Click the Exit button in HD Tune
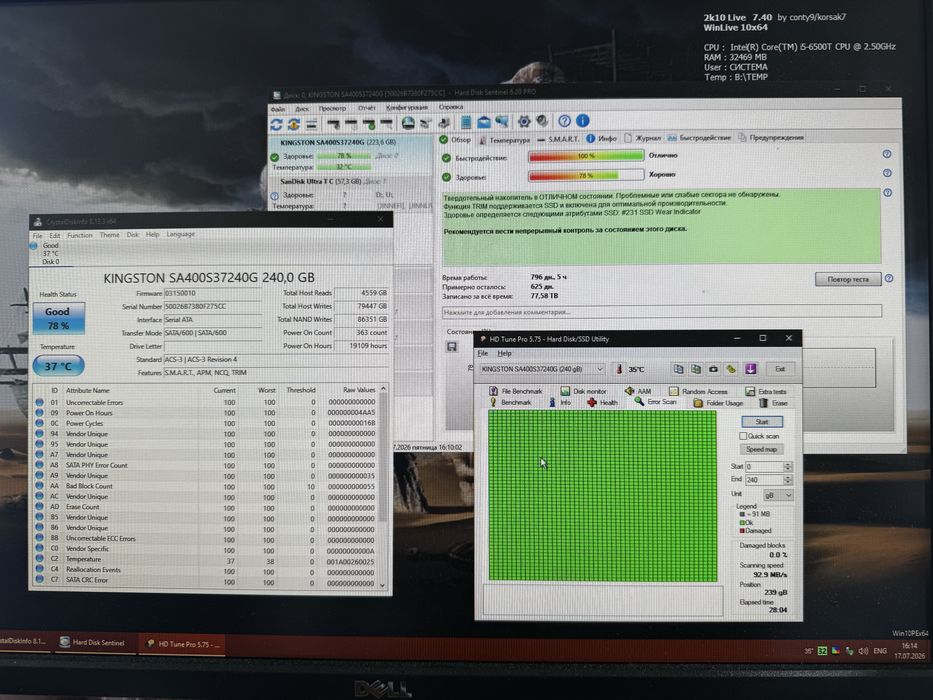 [779, 369]
